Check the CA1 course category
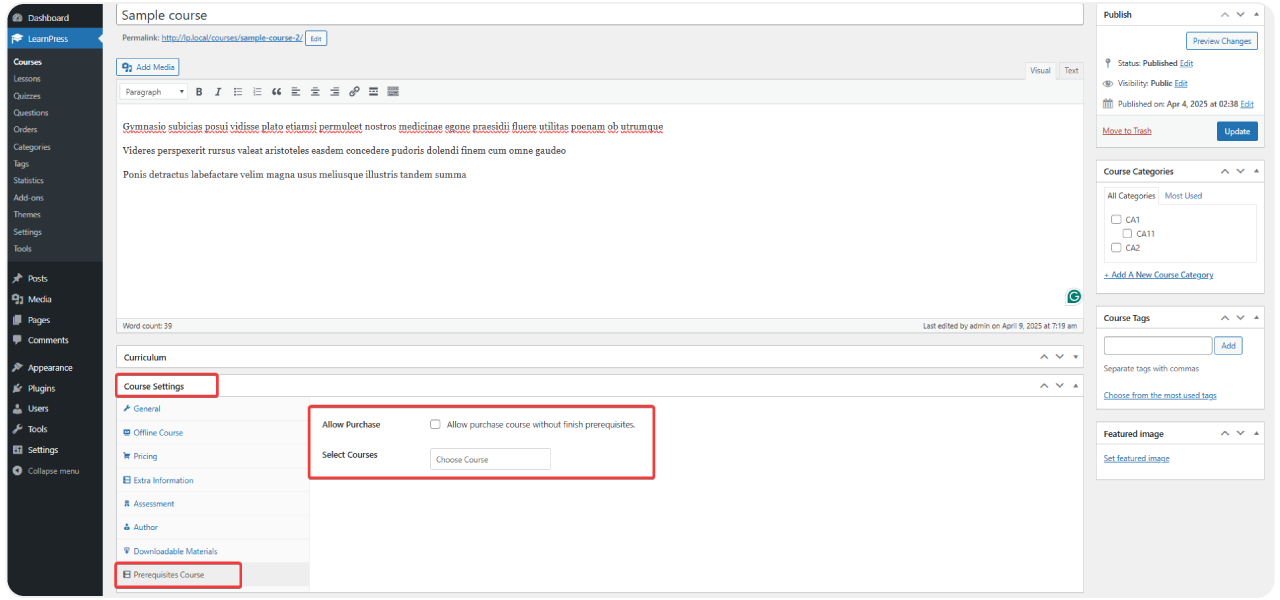Viewport: 1280px width, 600px height. coord(1116,219)
